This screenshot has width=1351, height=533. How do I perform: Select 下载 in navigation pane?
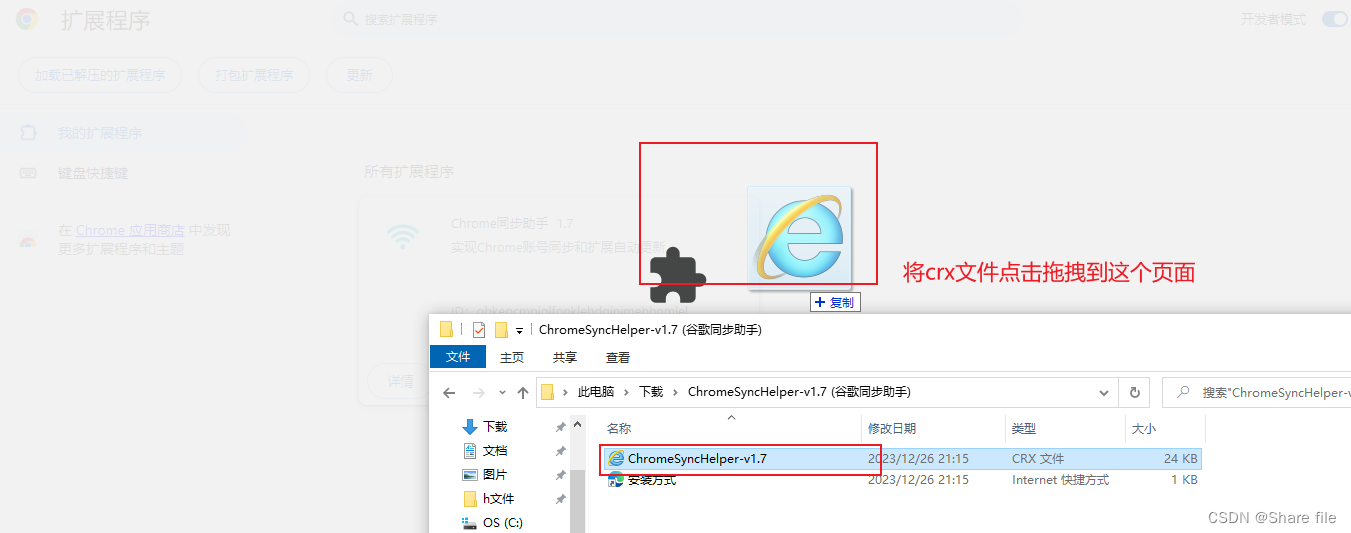click(494, 427)
